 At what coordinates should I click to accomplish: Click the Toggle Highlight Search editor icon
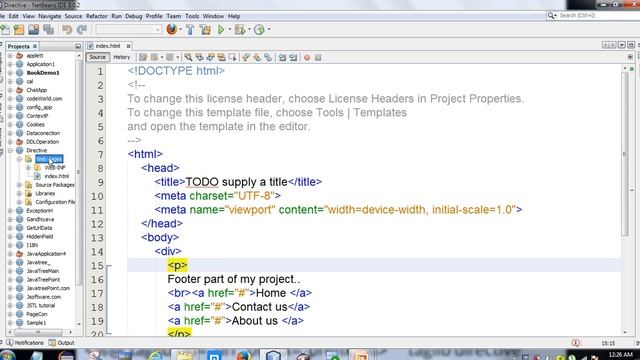[x=221, y=57]
